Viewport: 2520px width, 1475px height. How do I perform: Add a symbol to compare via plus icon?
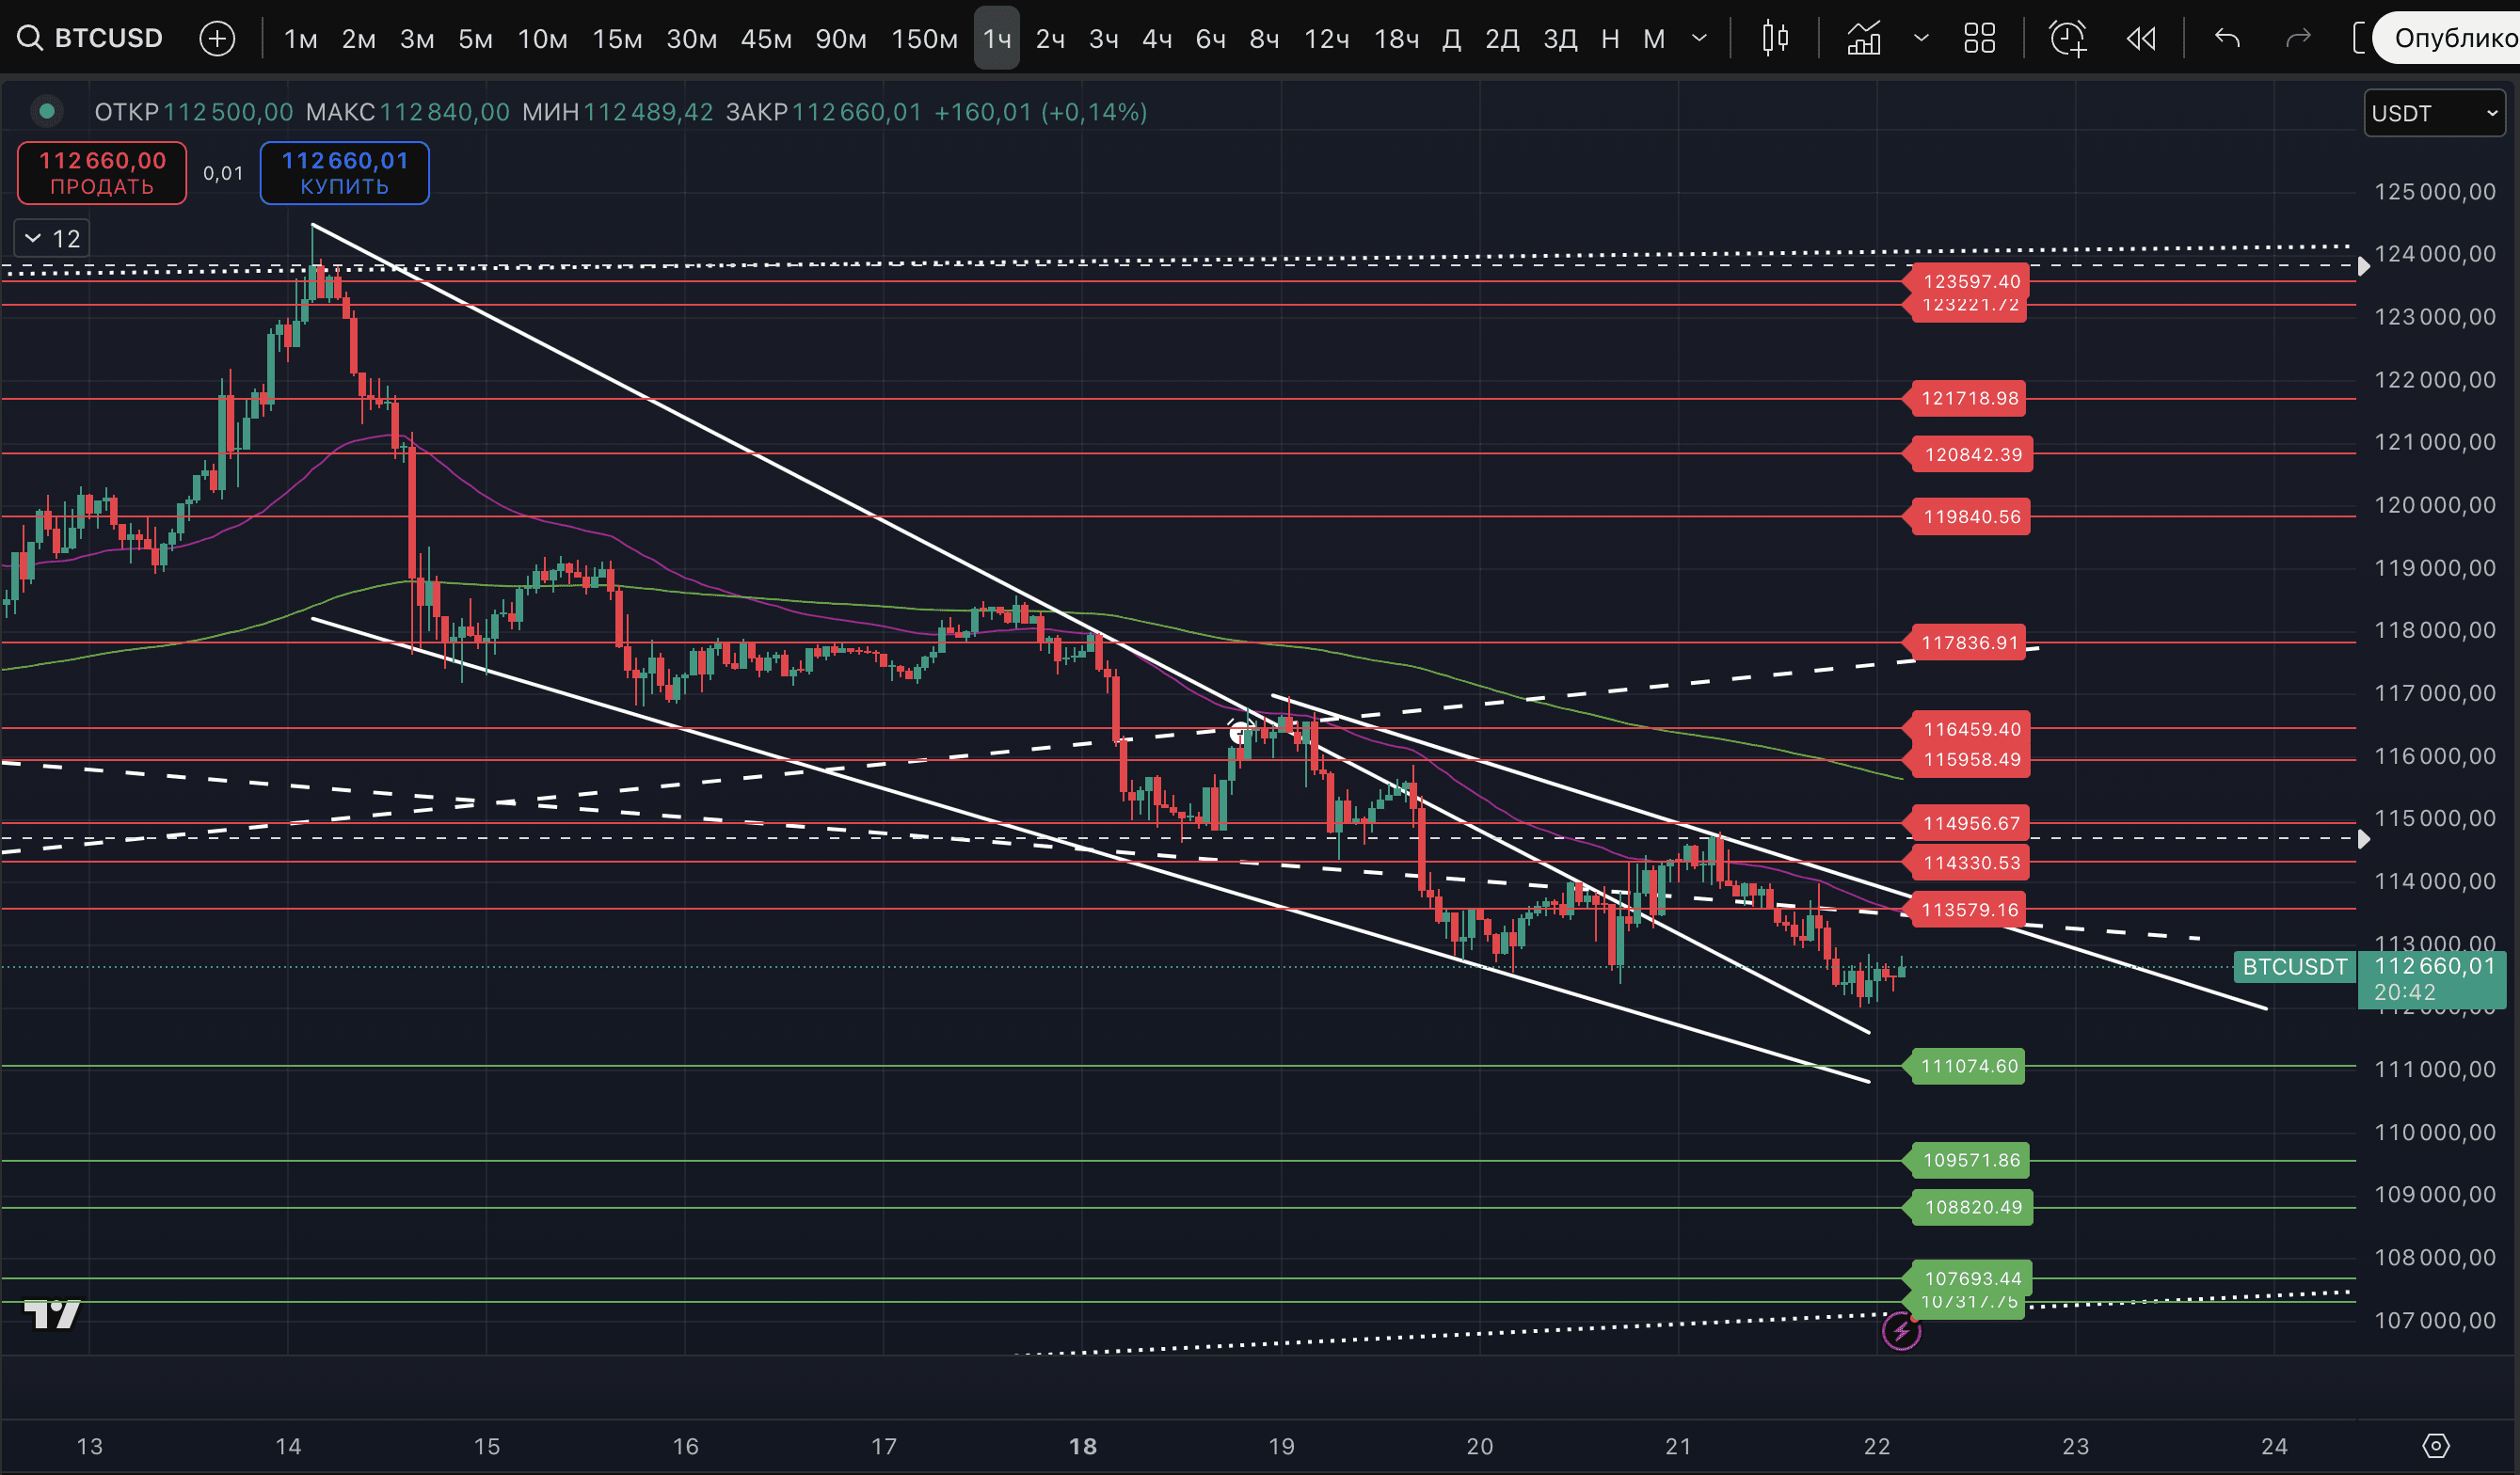pyautogui.click(x=217, y=38)
